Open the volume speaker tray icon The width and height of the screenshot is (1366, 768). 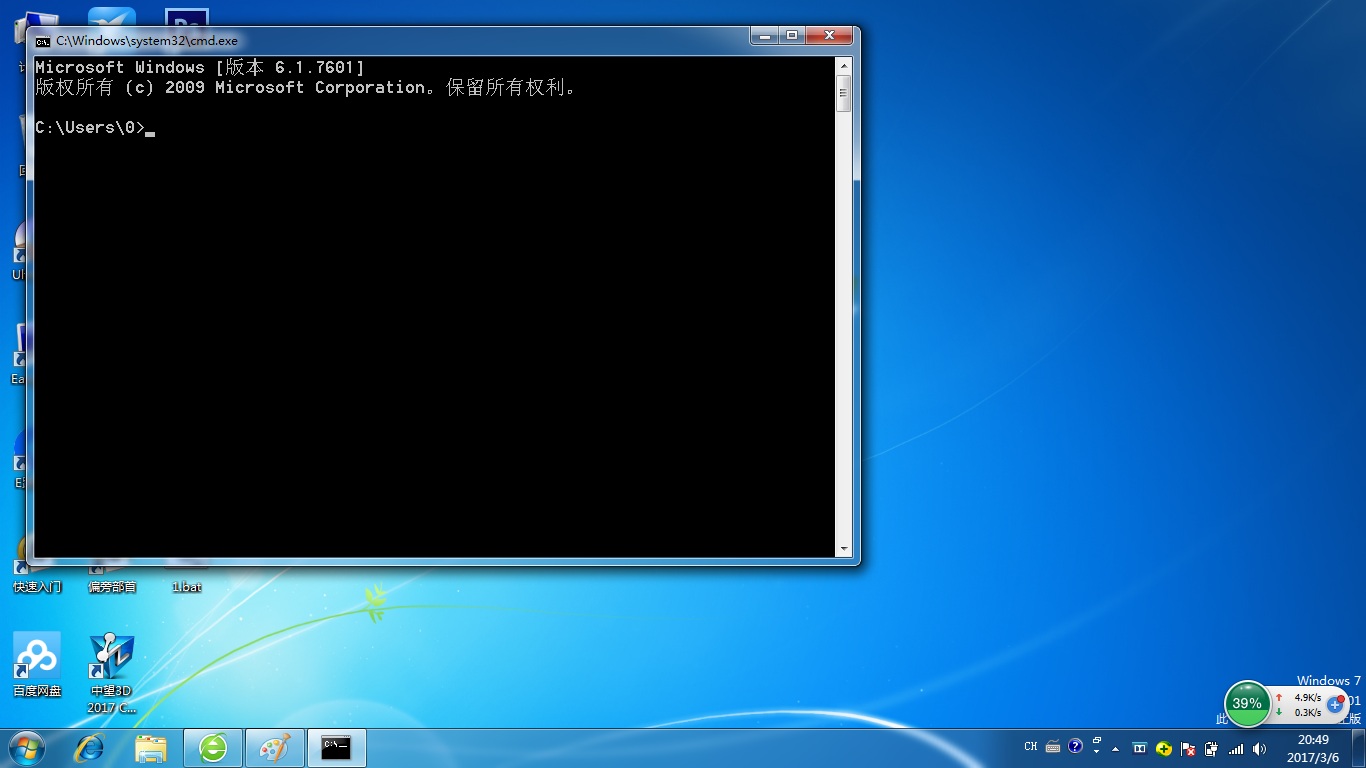[1259, 748]
